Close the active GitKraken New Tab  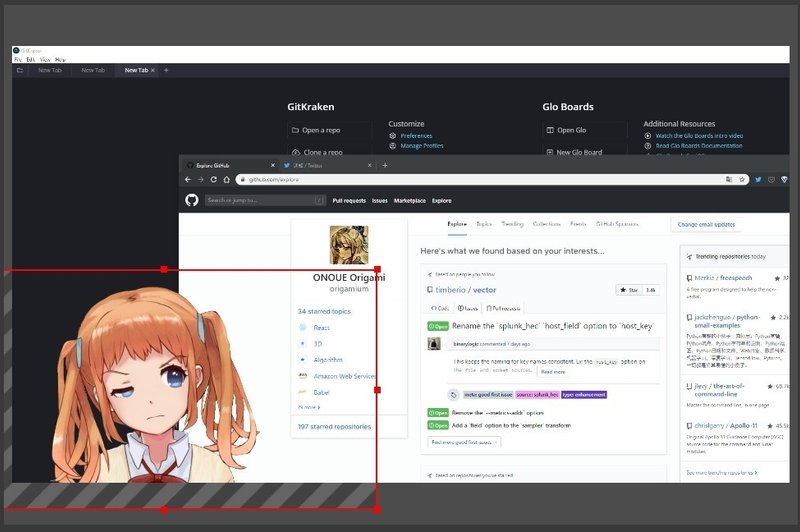coord(153,70)
